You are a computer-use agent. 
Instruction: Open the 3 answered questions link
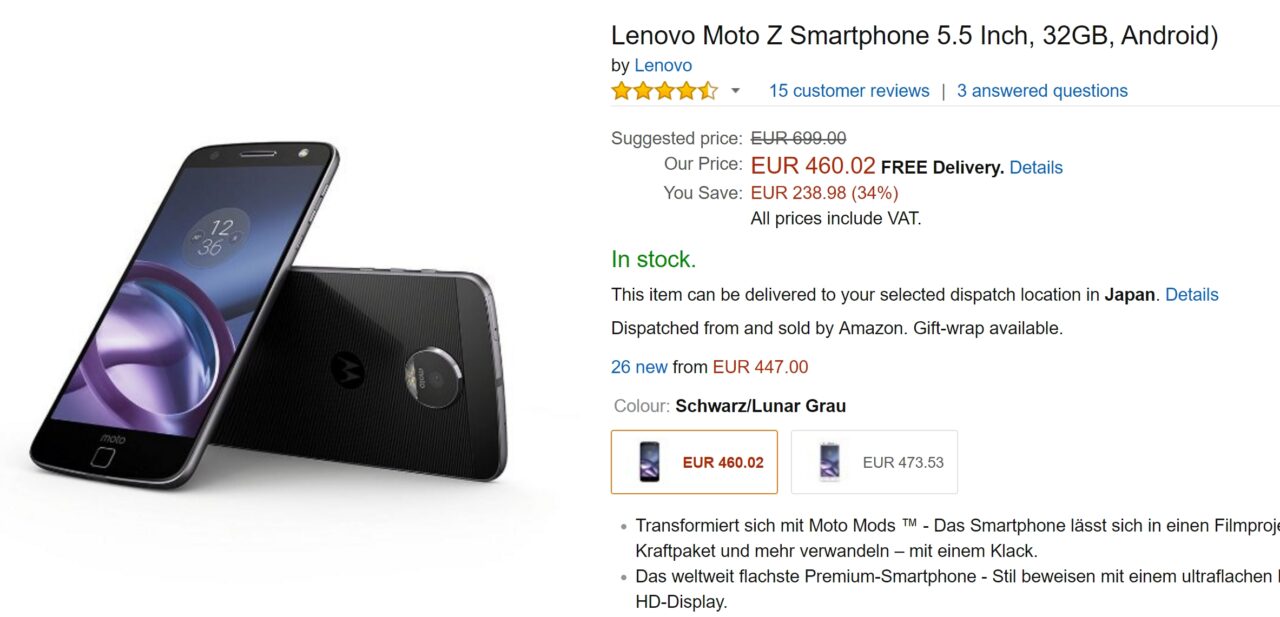[x=1042, y=91]
